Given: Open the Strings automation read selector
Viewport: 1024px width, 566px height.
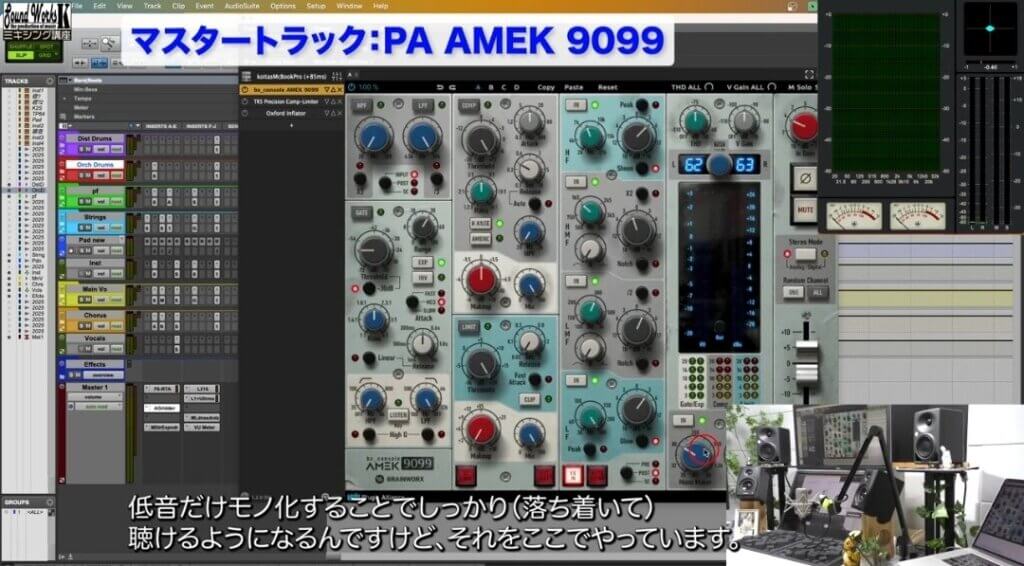Looking at the screenshot, I should 116,227.
